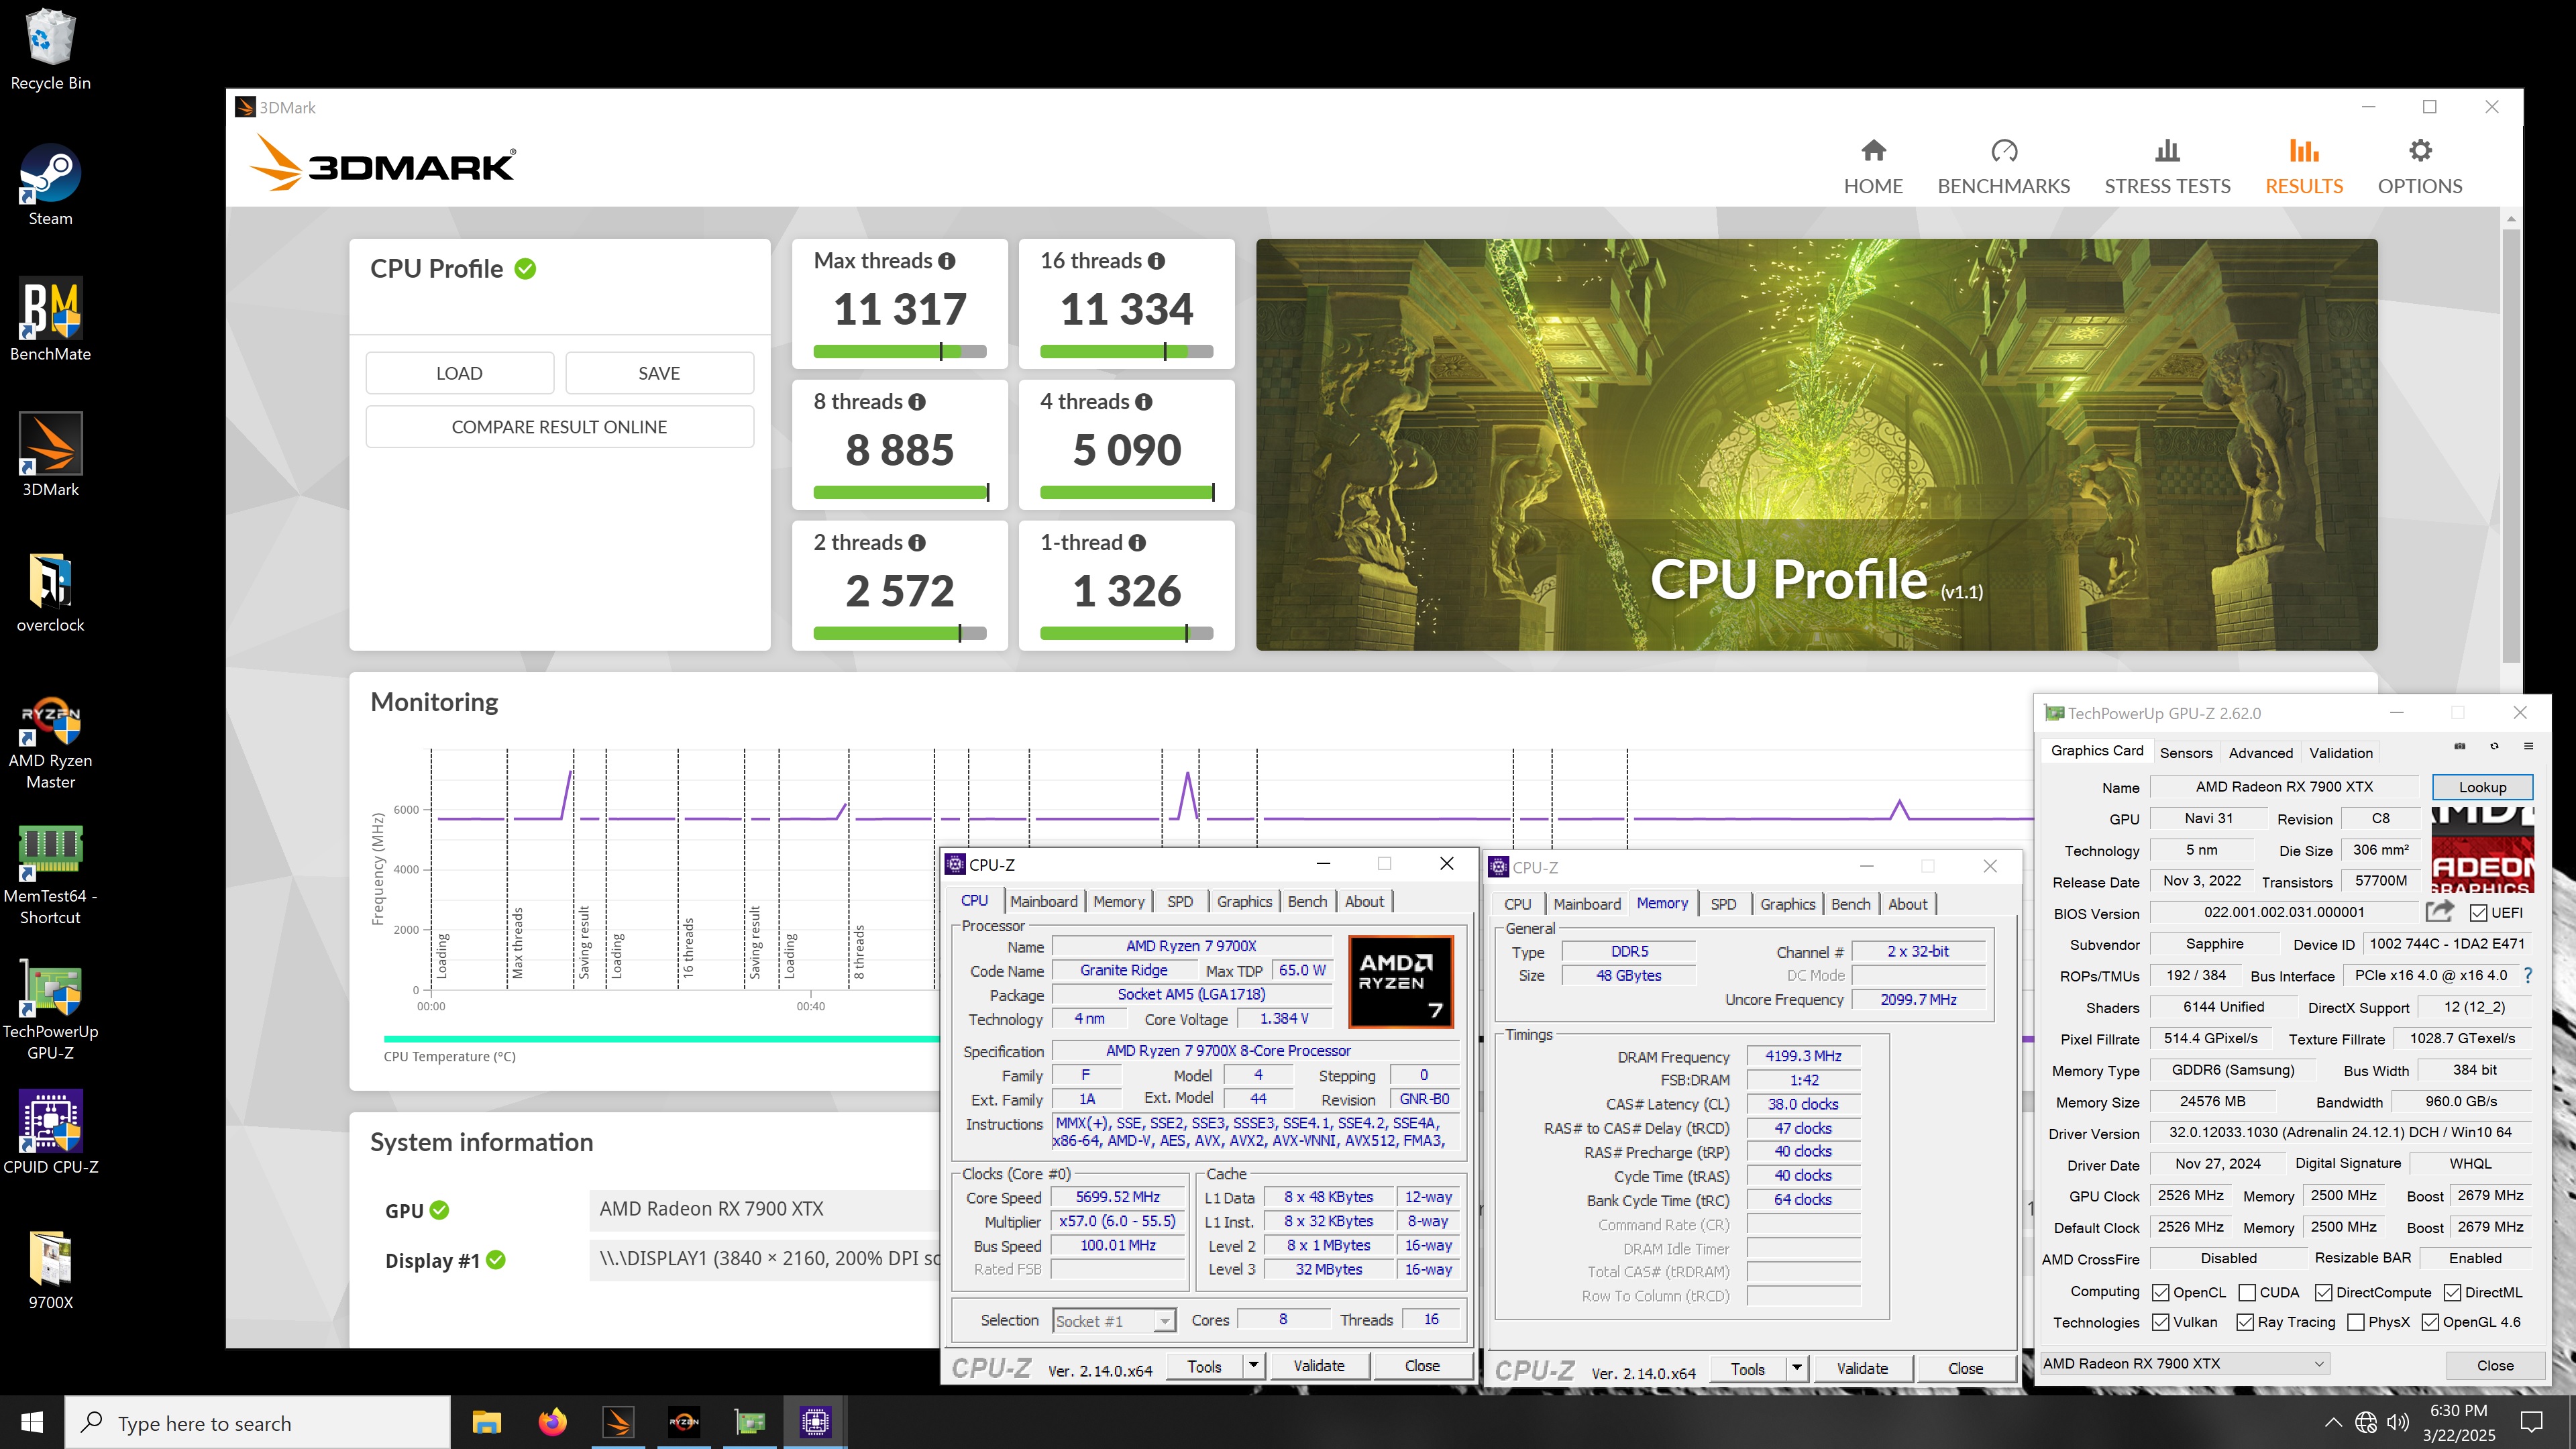Open the OPTIONS section in 3DMark
Viewport: 2576px width, 1449px height.
point(2420,166)
